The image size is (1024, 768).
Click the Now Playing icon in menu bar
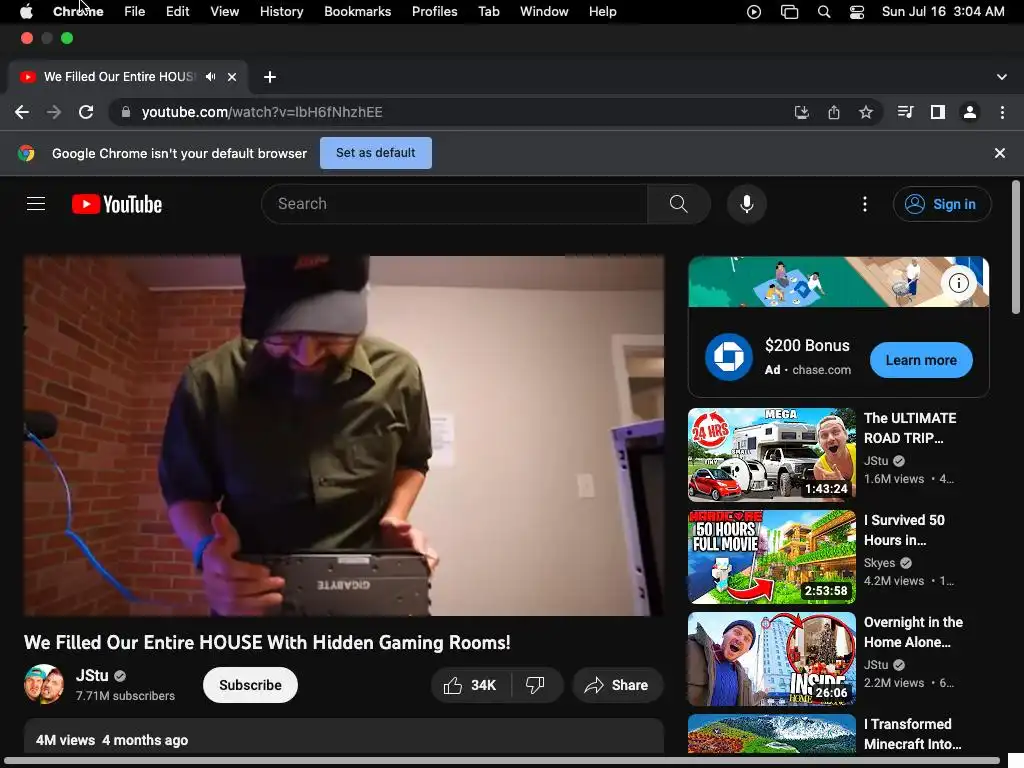(x=754, y=12)
